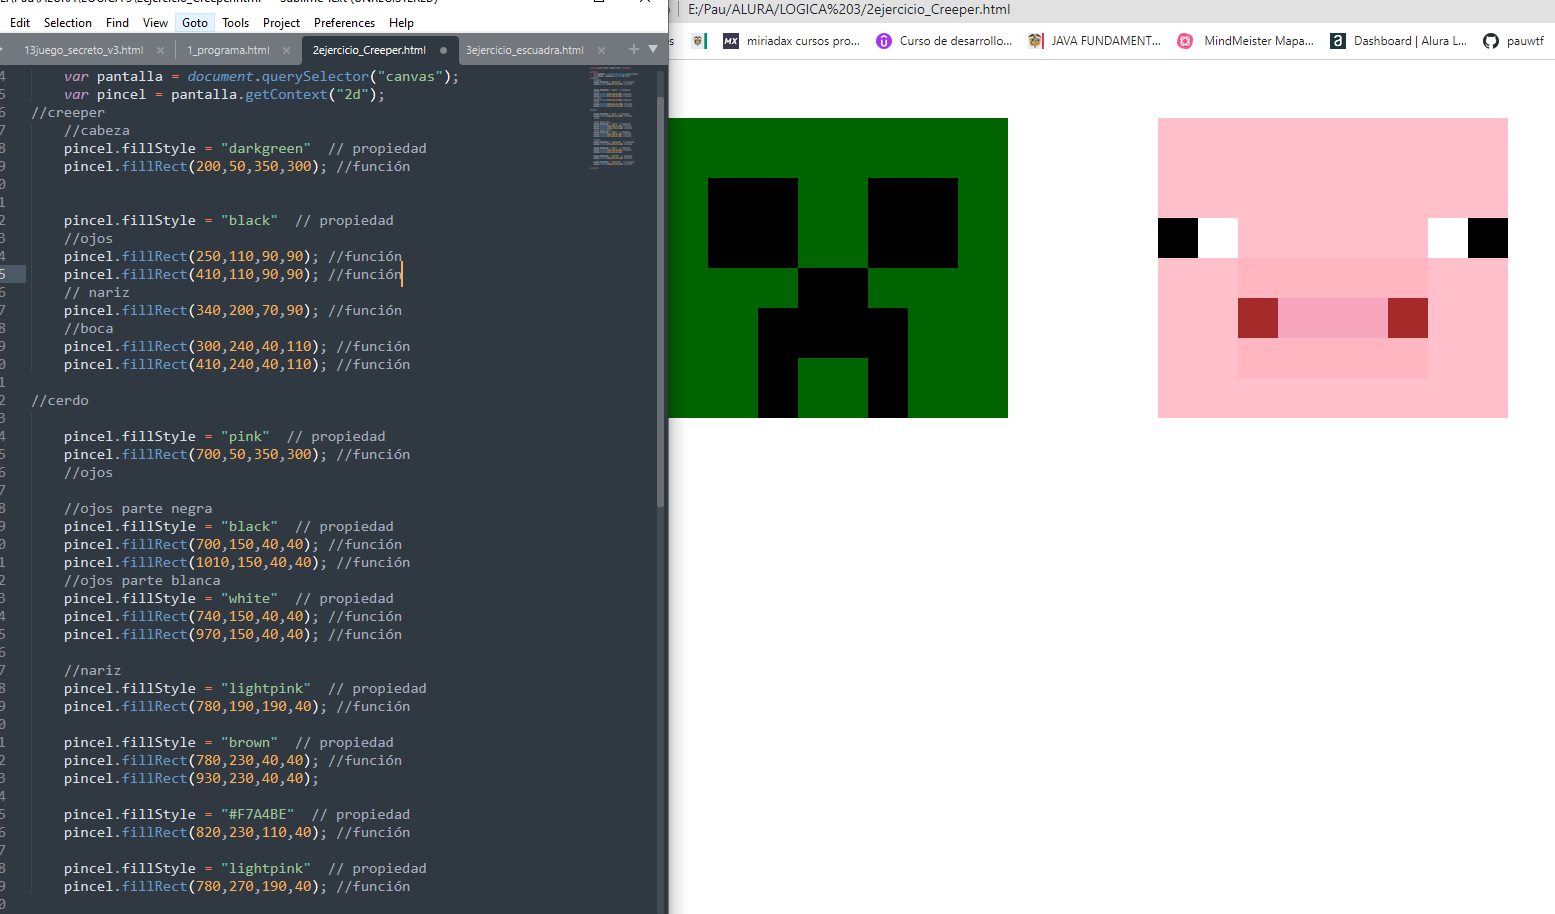
Task: Open the Tools menu
Action: (x=236, y=22)
